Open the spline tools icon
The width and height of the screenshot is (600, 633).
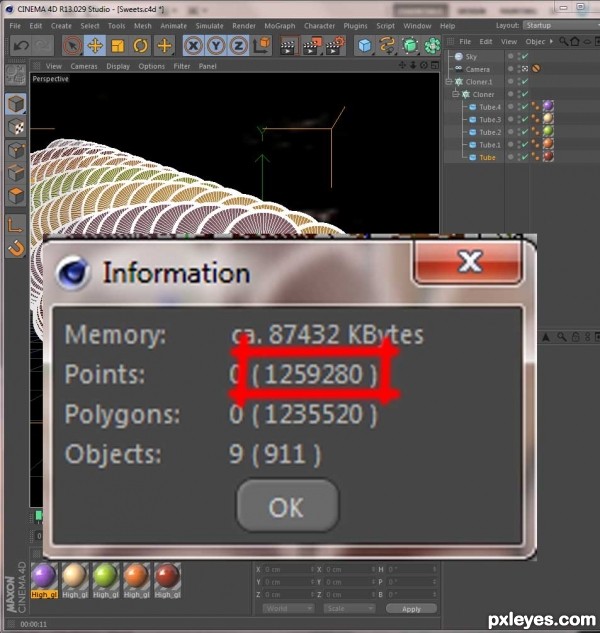coord(387,46)
